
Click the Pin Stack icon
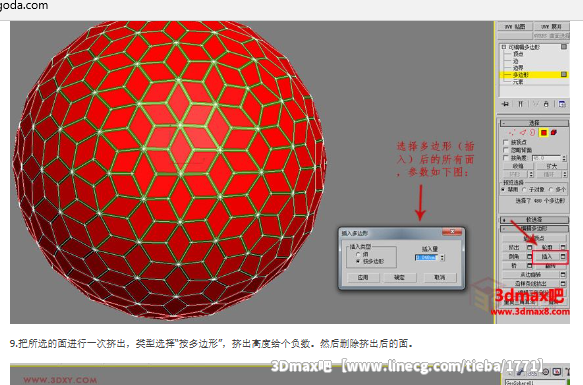tap(505, 104)
